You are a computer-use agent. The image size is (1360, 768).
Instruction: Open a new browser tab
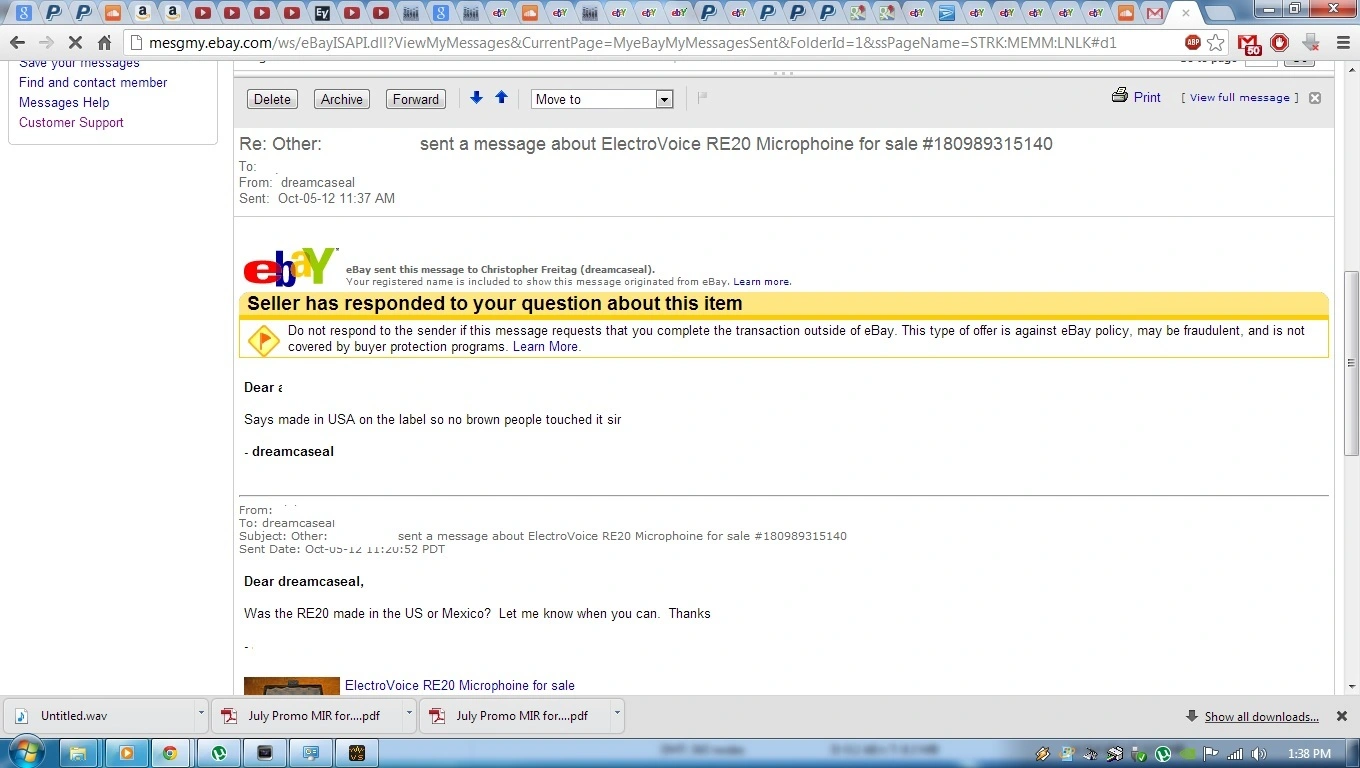point(1218,13)
